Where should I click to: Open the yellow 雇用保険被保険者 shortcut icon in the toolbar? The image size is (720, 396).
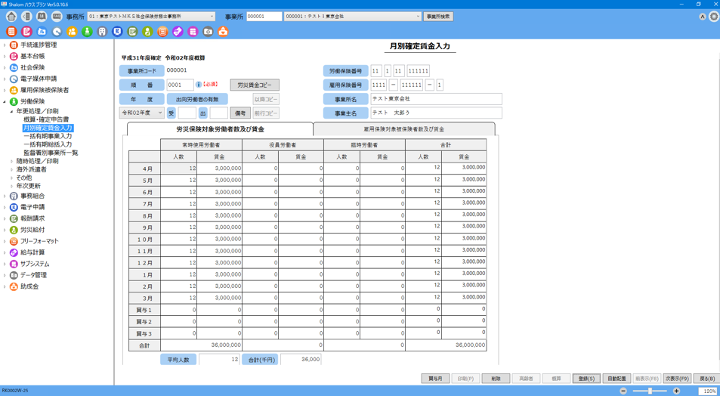72,32
